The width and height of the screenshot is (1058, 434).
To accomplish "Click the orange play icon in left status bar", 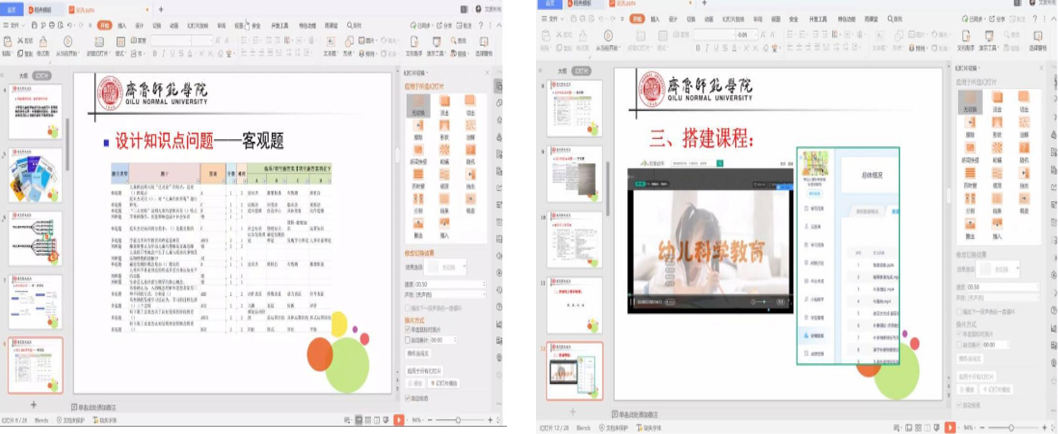I will [399, 421].
